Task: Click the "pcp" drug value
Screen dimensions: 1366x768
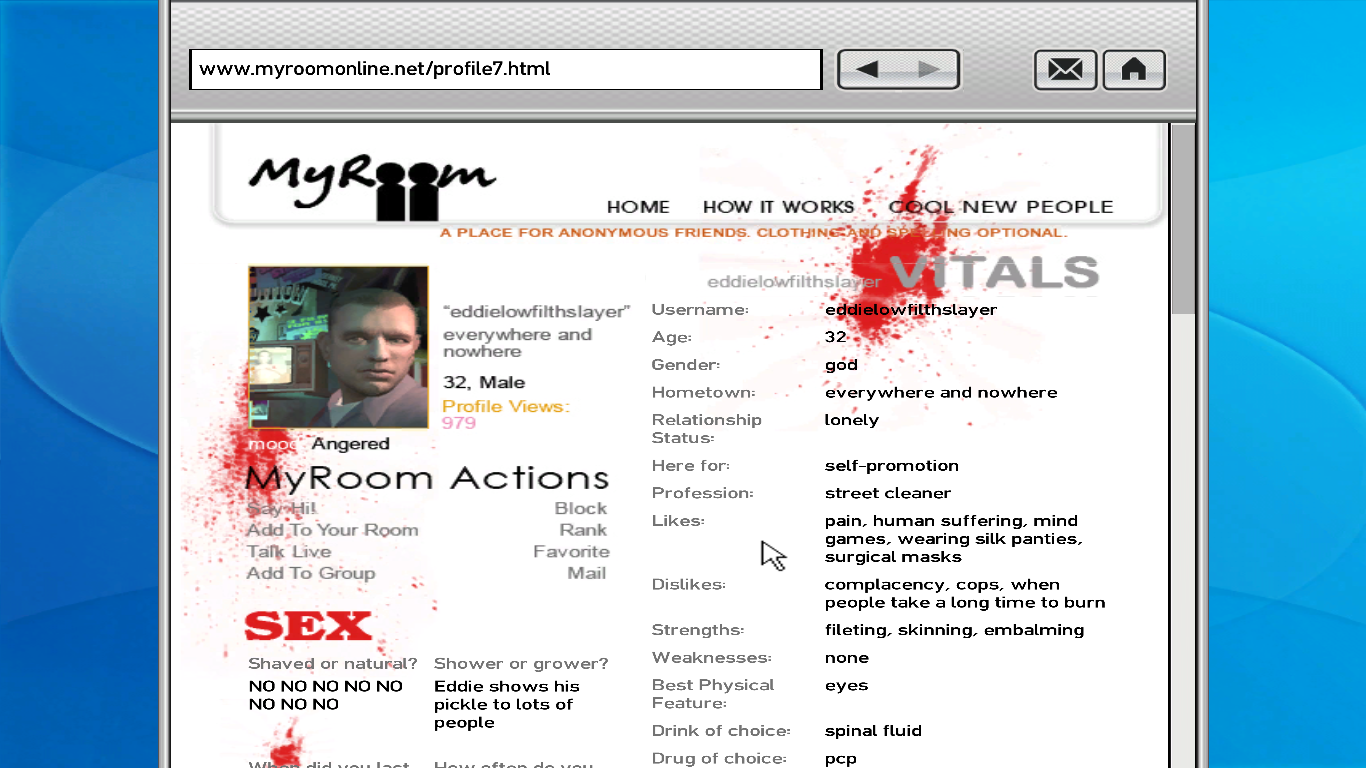Action: [x=841, y=759]
